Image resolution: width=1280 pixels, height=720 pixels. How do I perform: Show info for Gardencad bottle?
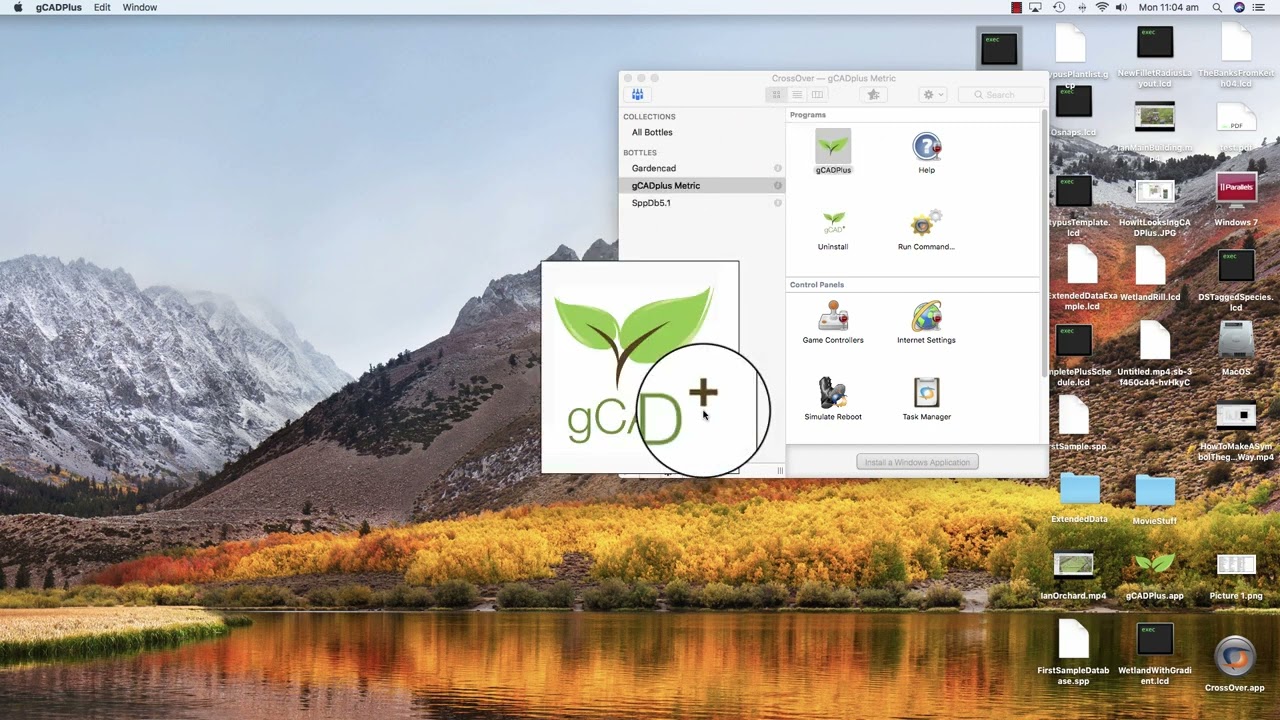coord(777,168)
